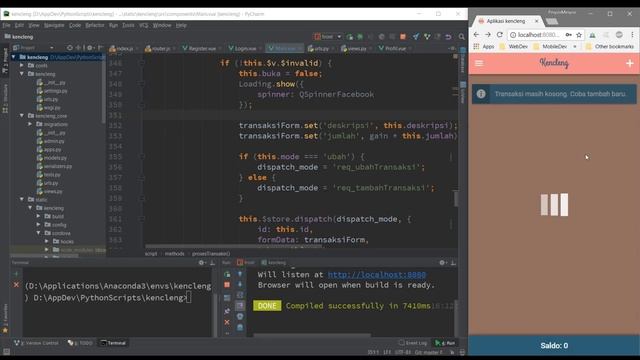Viewport: 640px width, 360px height.
Task: Collapse the kencleng root project folder
Action: tap(14, 57)
